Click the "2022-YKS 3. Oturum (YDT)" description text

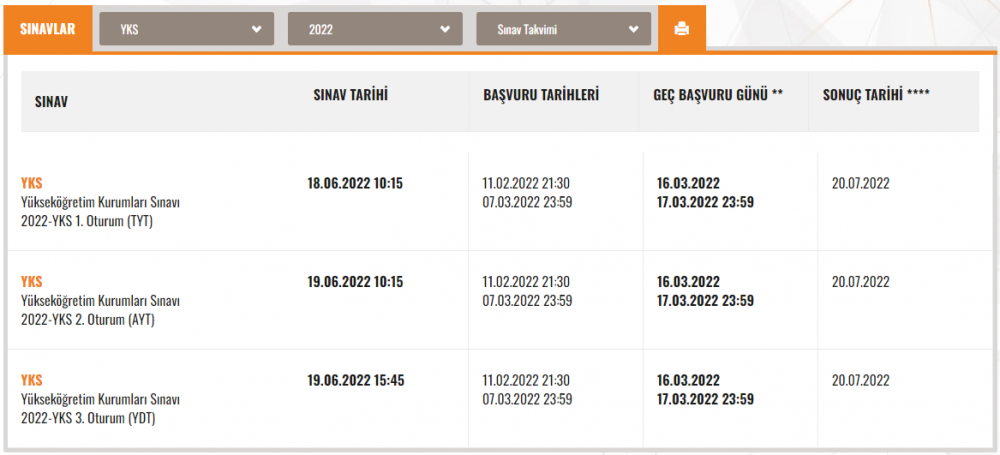click(x=88, y=418)
